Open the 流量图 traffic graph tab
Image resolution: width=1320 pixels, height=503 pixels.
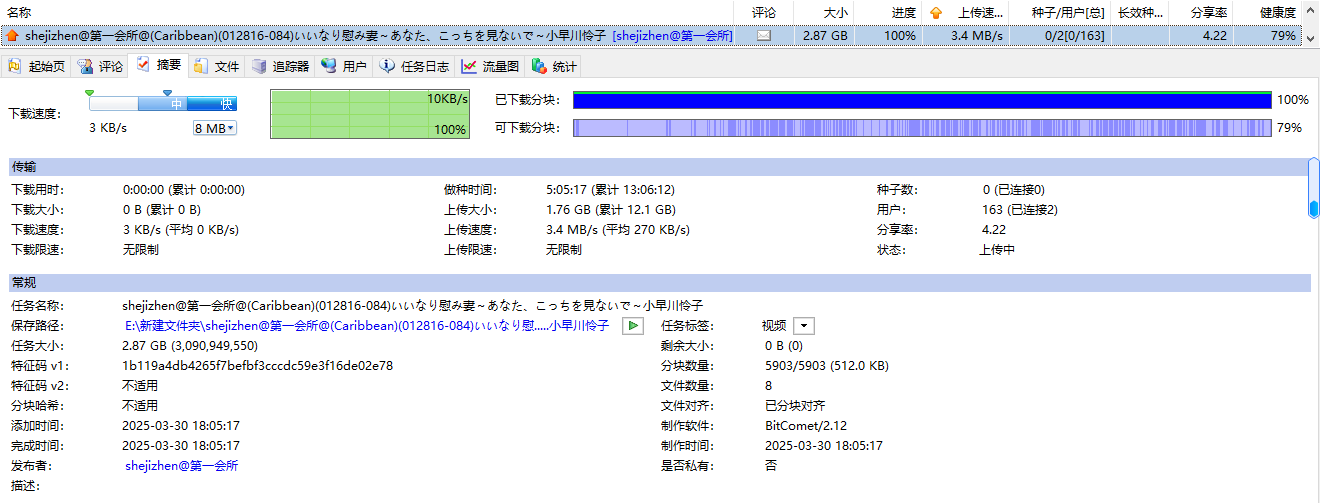[x=491, y=67]
